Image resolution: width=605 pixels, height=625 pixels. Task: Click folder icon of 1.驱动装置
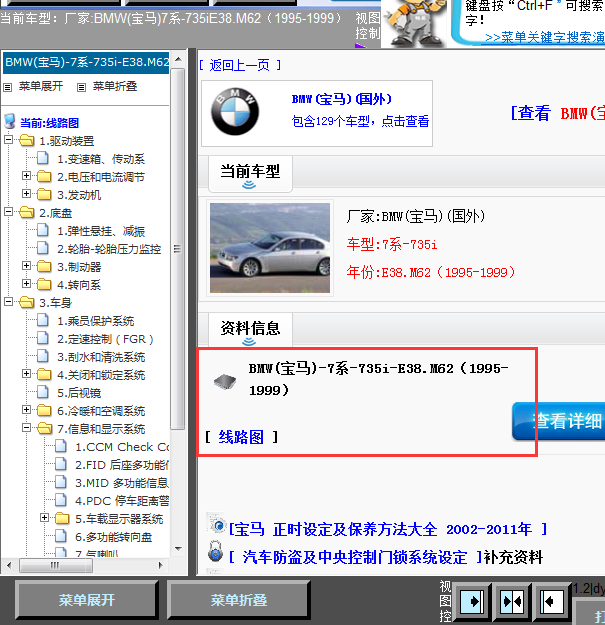[x=27, y=140]
